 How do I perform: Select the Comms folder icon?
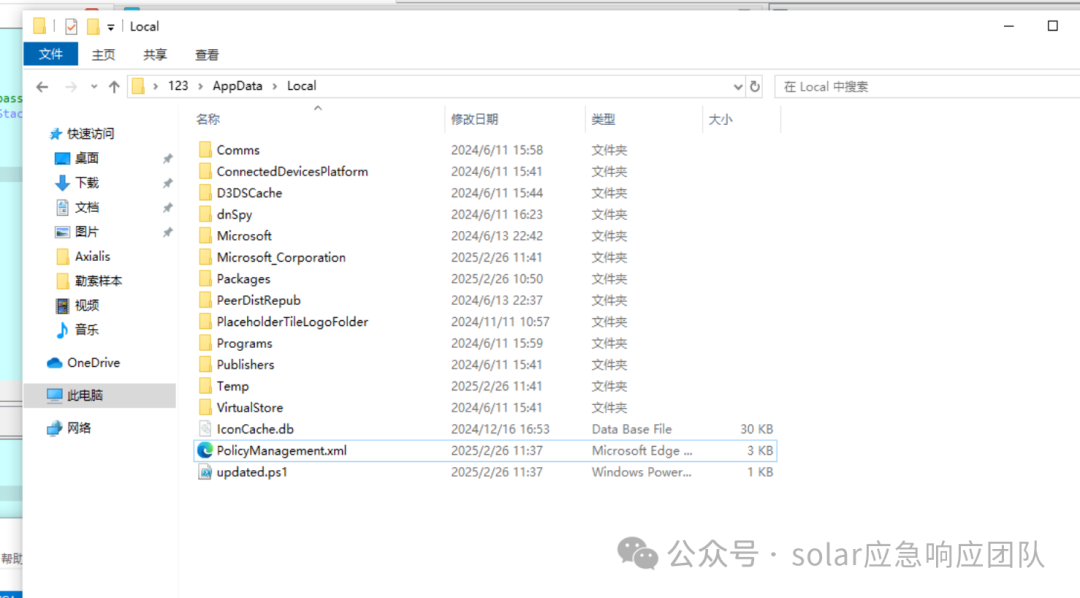pyautogui.click(x=205, y=150)
